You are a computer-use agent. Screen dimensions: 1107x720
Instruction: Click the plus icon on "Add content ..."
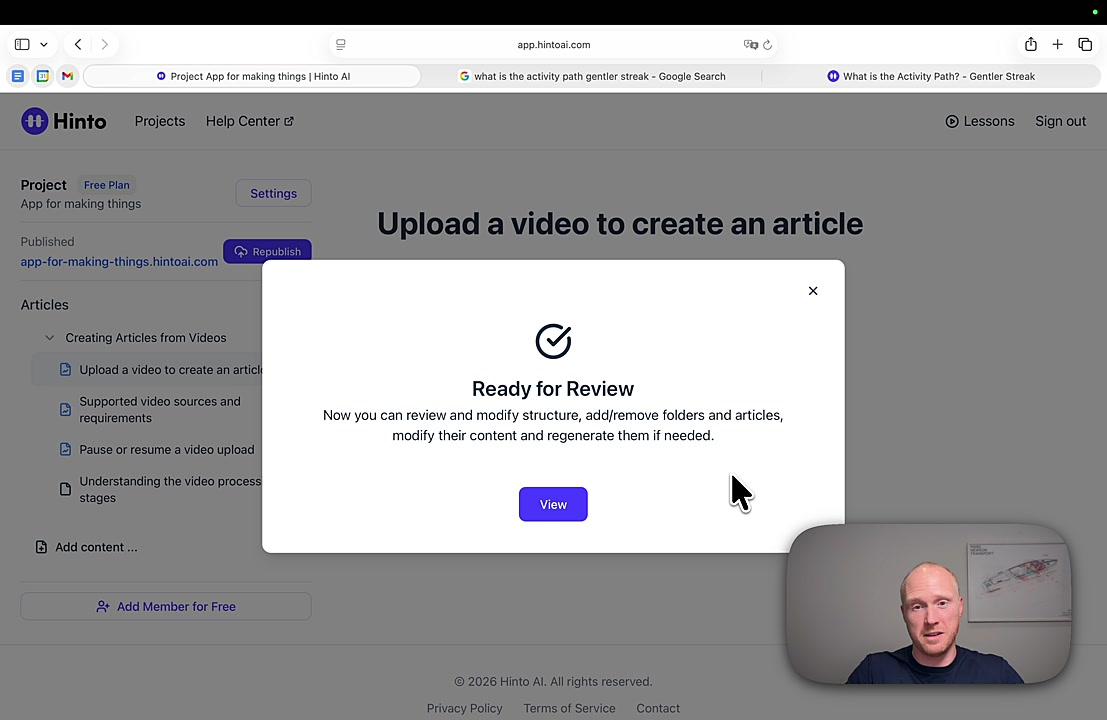[x=41, y=547]
